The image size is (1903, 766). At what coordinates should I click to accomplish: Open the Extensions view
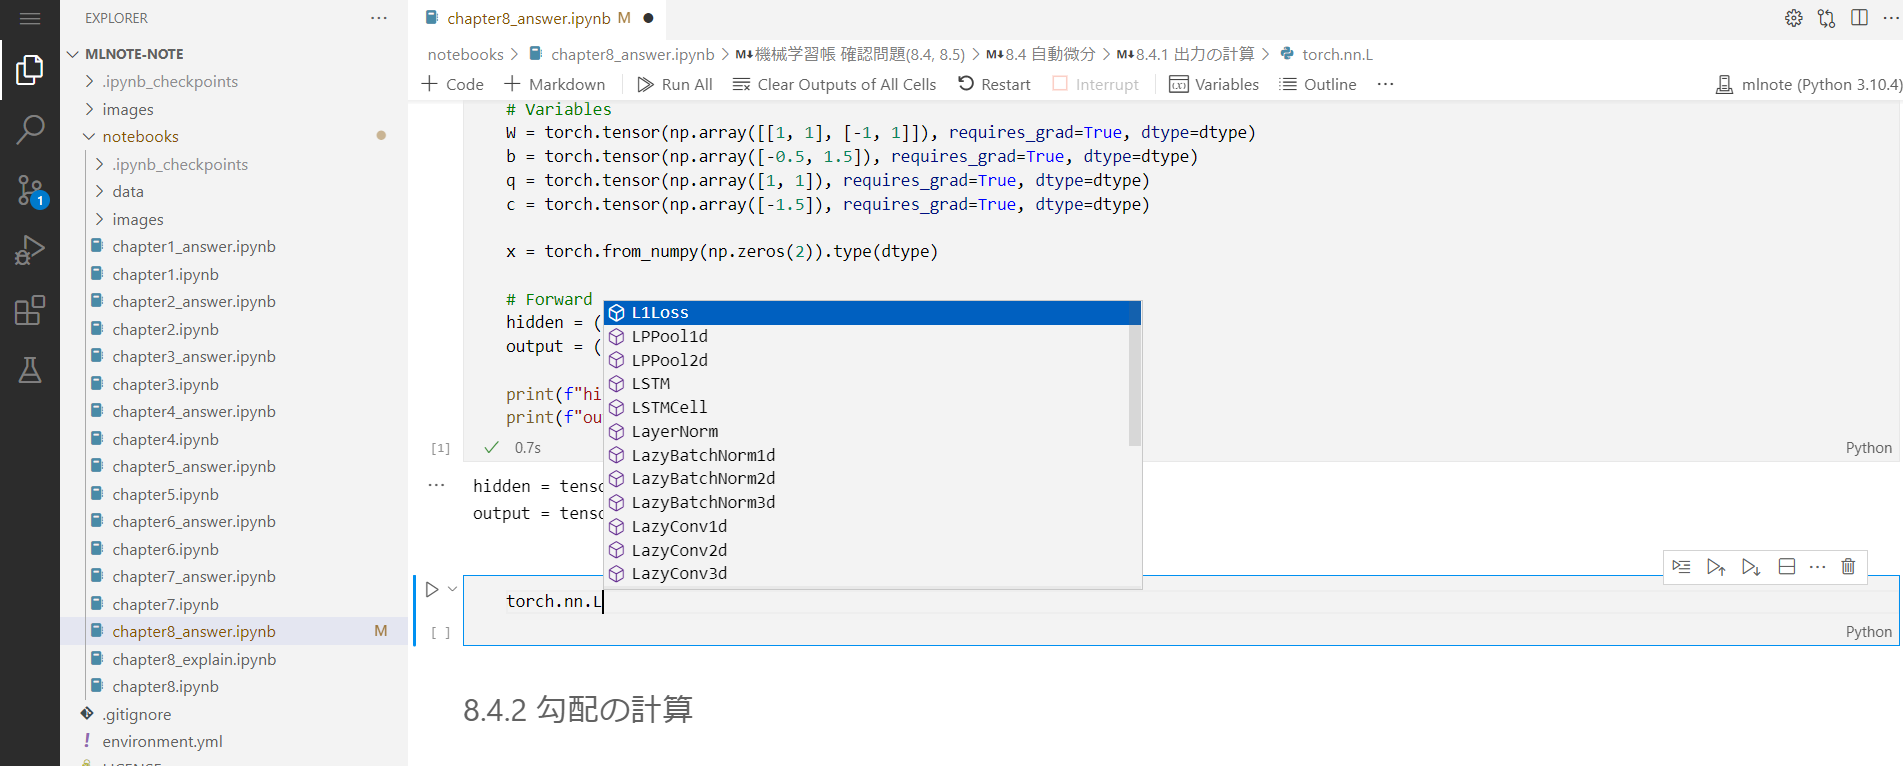click(x=30, y=310)
